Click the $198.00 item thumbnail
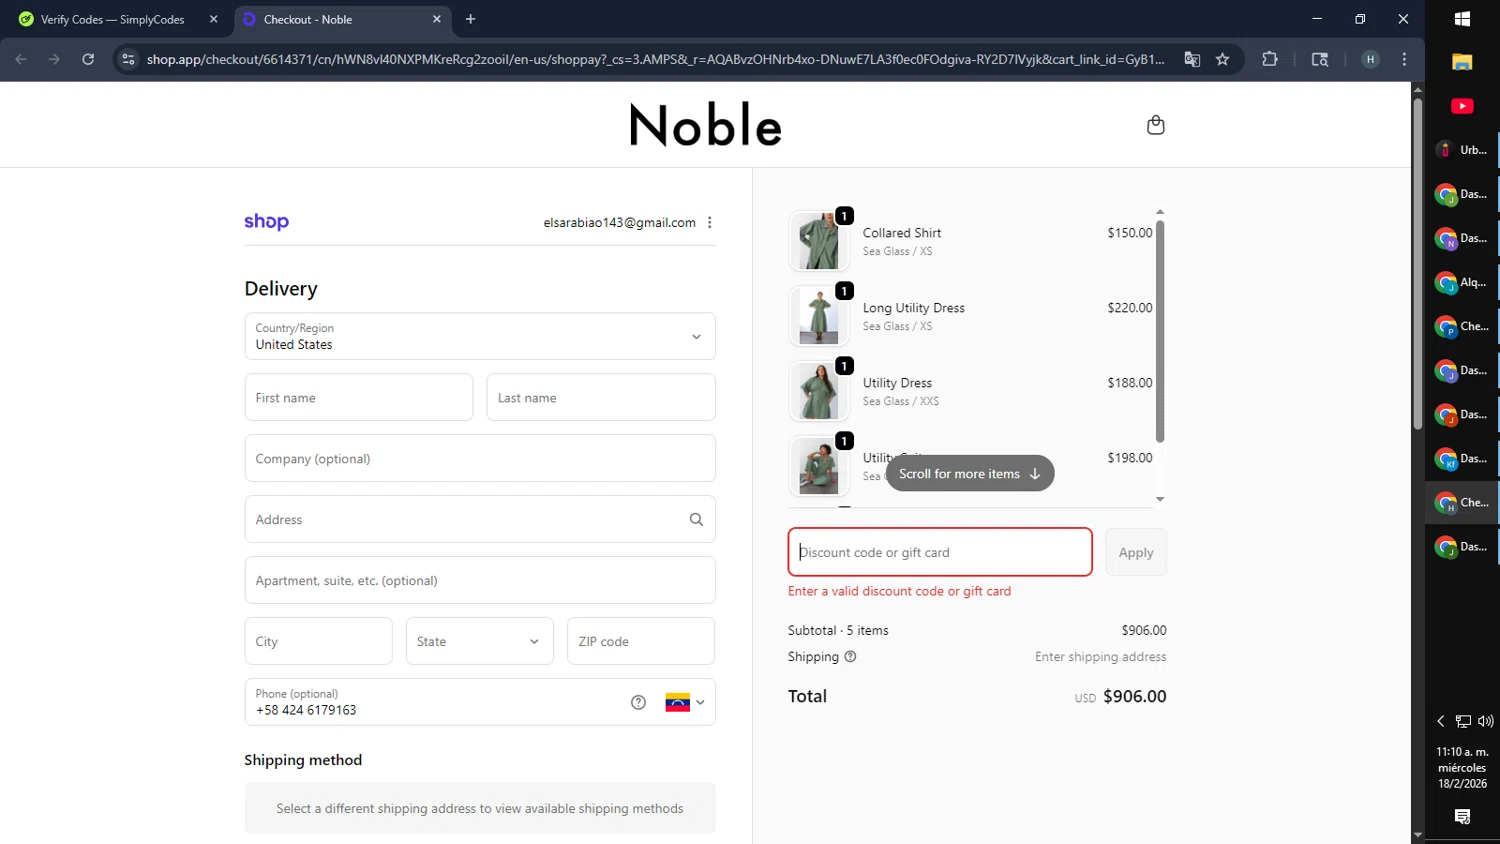The image size is (1500, 844). (x=818, y=466)
